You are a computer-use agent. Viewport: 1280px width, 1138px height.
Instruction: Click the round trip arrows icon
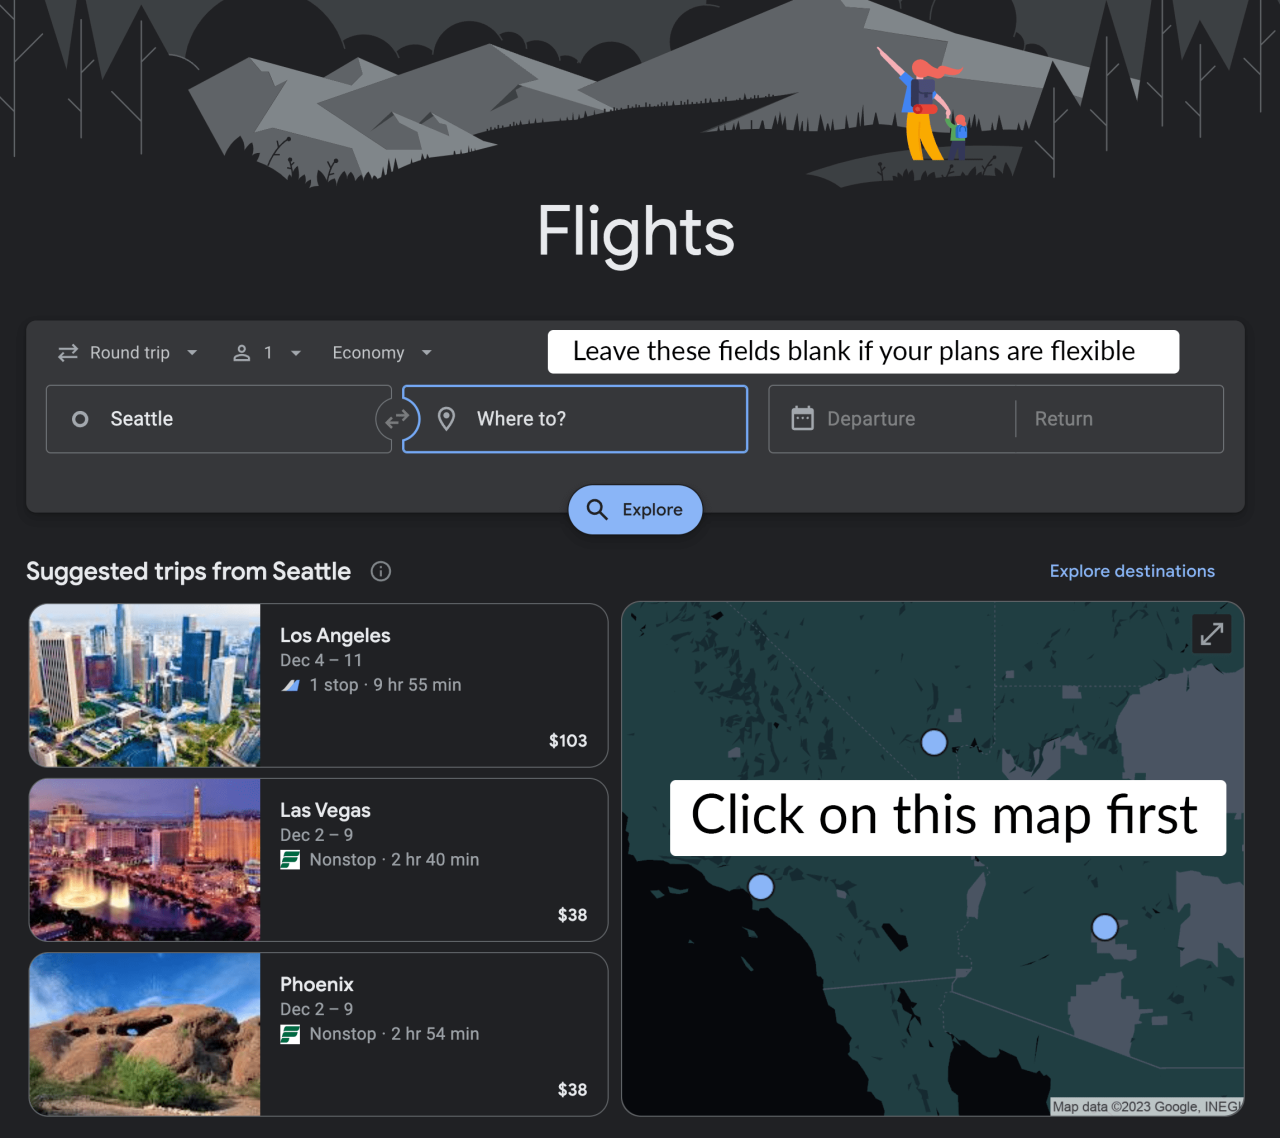[68, 353]
